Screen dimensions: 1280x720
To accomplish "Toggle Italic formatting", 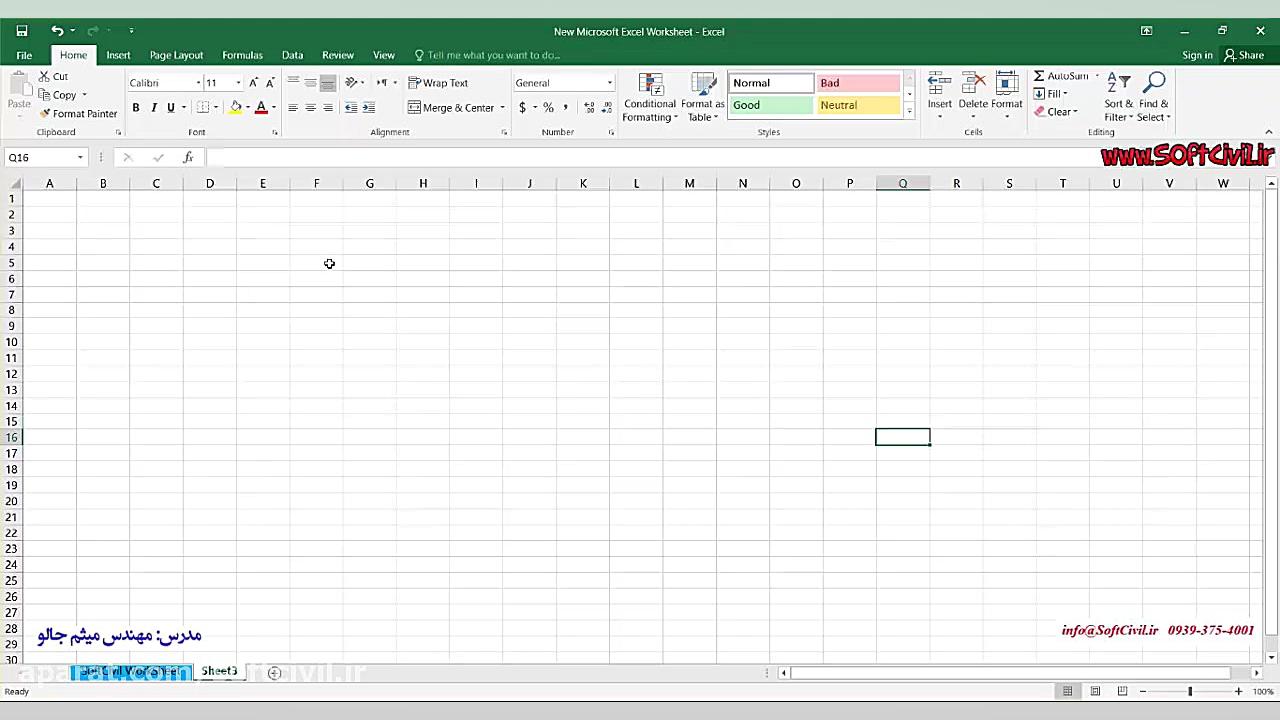I will (x=153, y=108).
